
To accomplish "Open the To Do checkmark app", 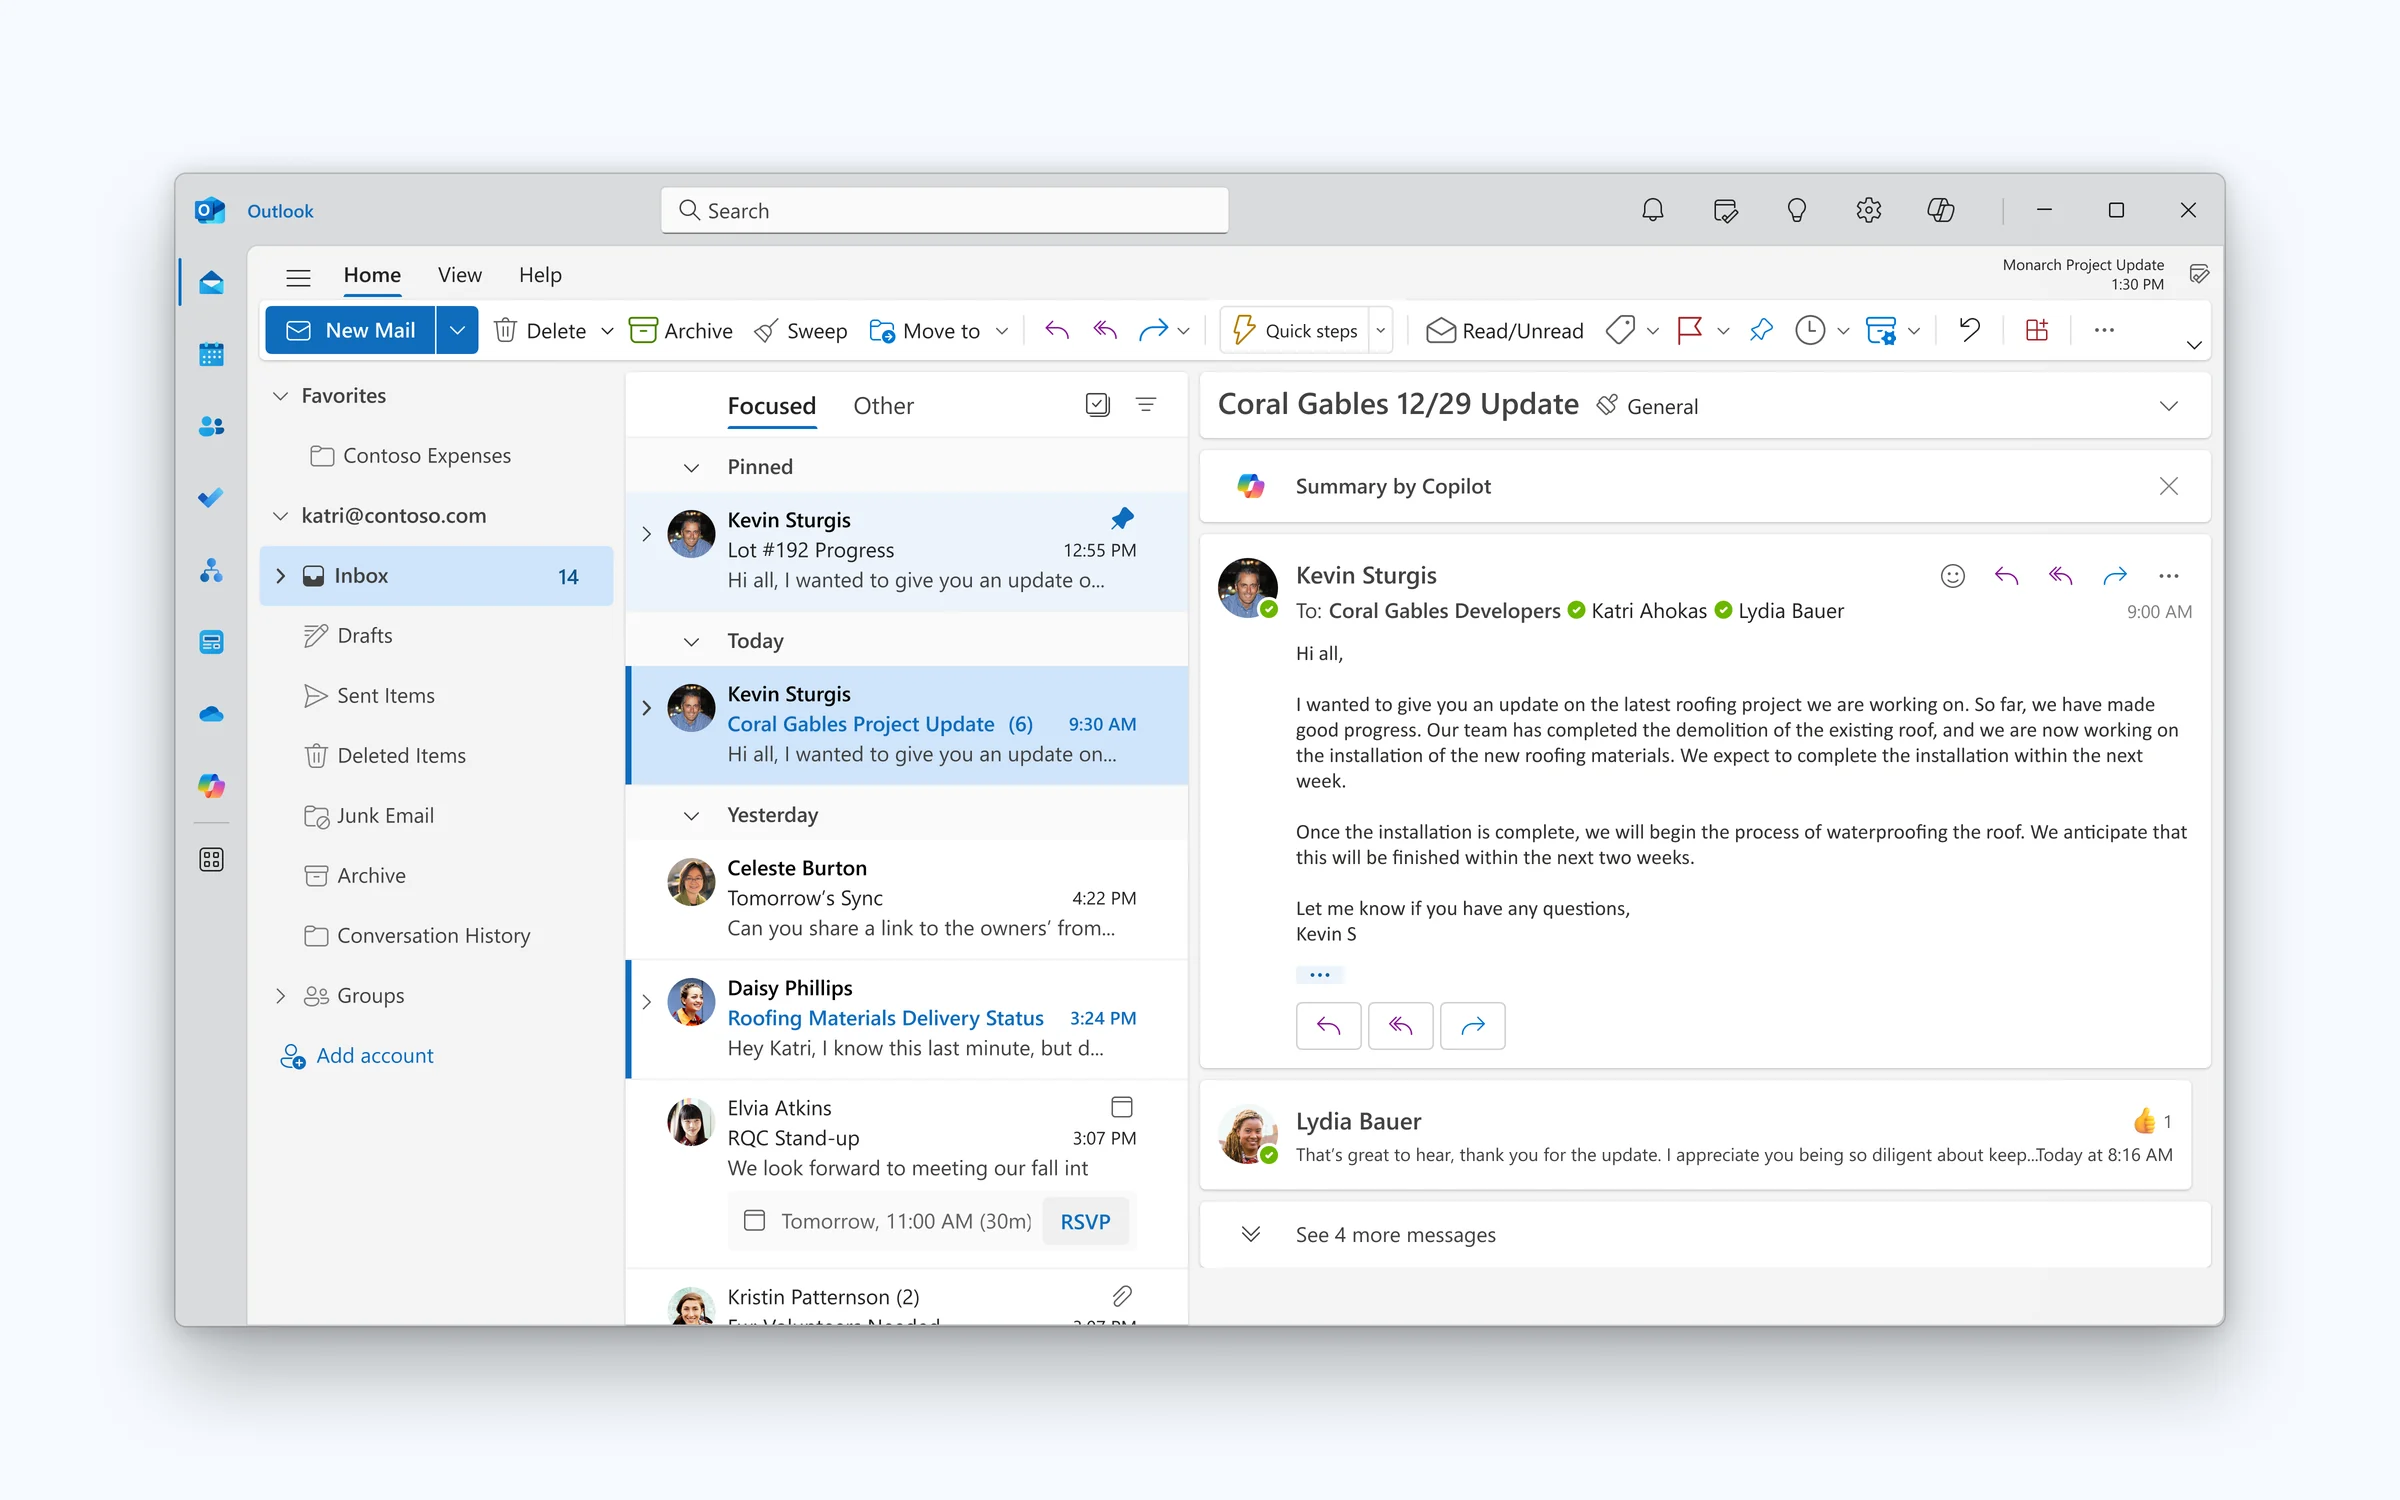I will (x=211, y=498).
